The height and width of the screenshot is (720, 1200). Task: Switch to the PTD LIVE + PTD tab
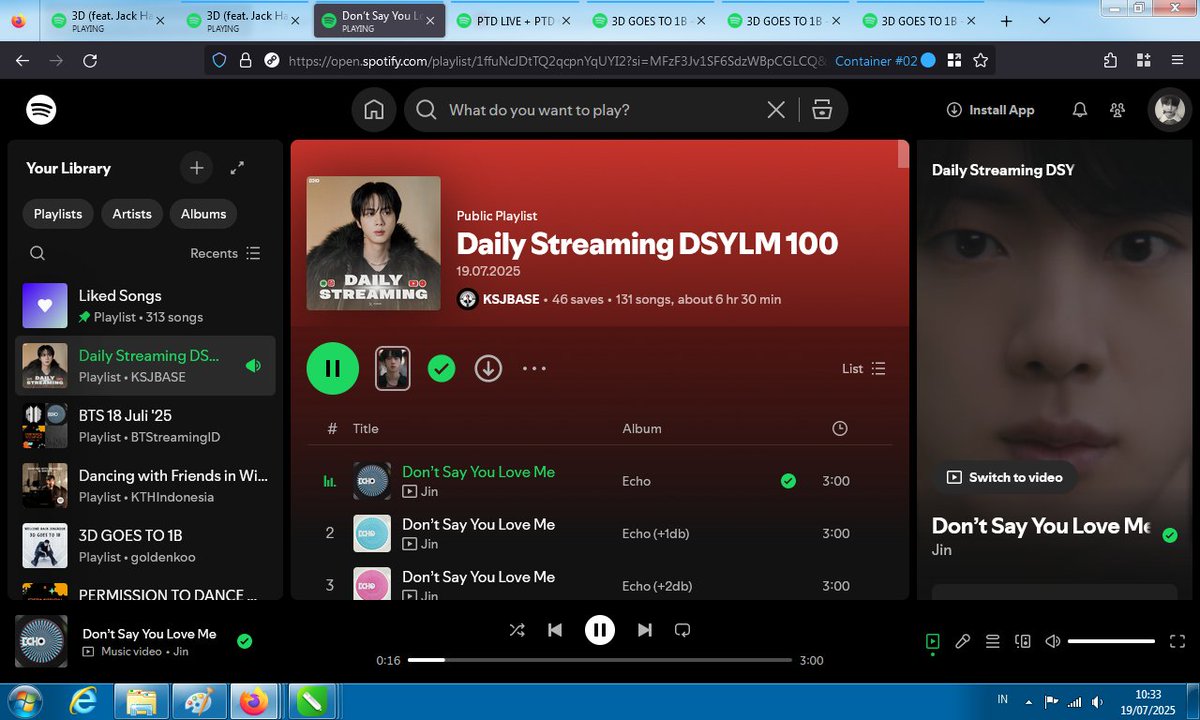pos(512,20)
